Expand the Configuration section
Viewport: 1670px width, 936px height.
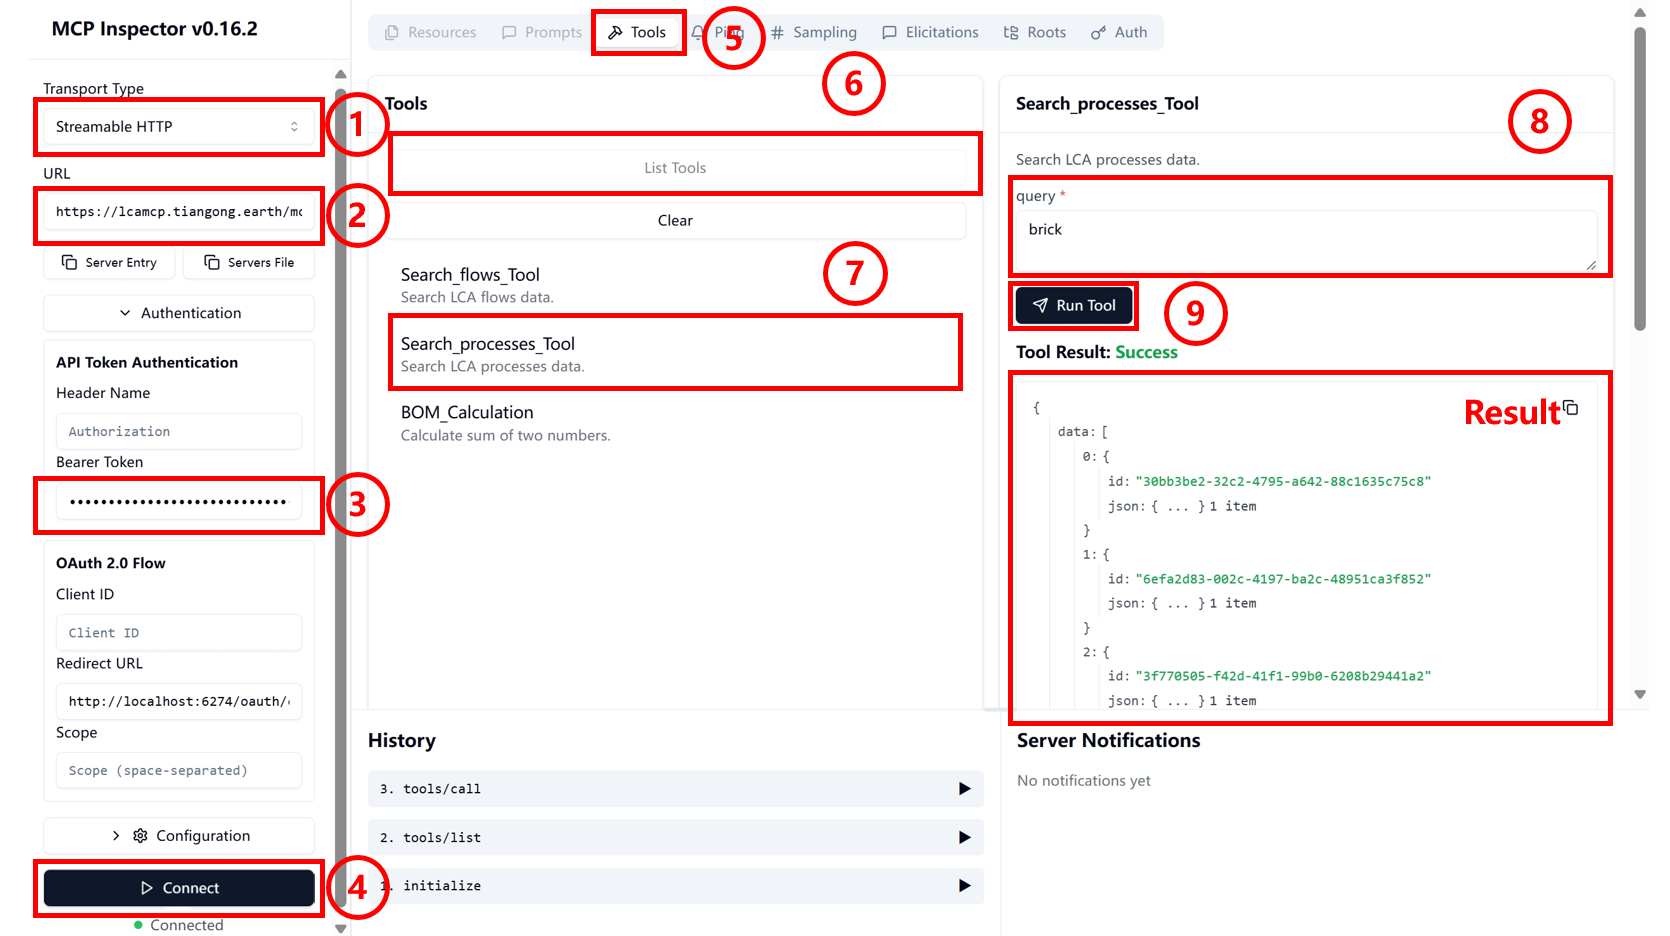click(179, 836)
